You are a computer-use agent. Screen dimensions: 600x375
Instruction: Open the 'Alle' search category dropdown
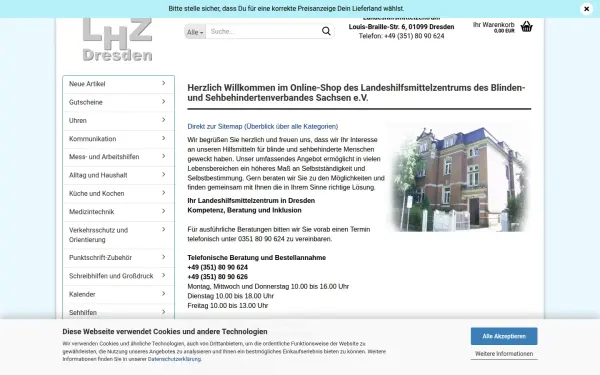coord(195,32)
